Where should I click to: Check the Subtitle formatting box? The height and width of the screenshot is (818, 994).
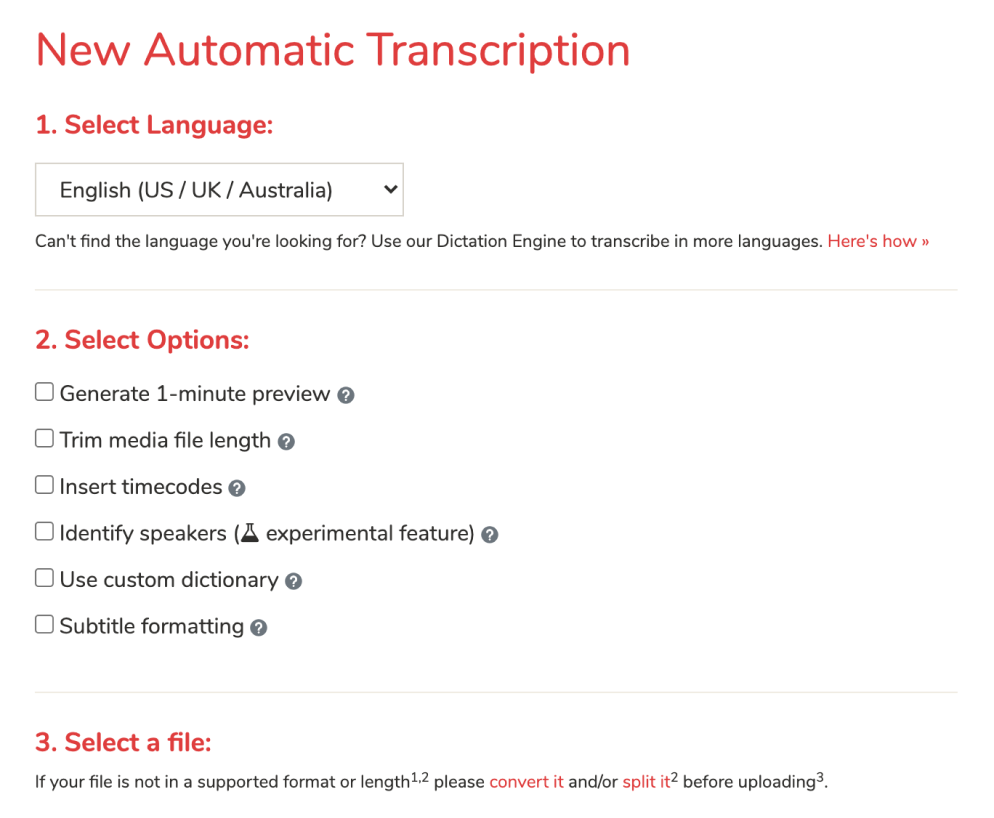(x=44, y=624)
